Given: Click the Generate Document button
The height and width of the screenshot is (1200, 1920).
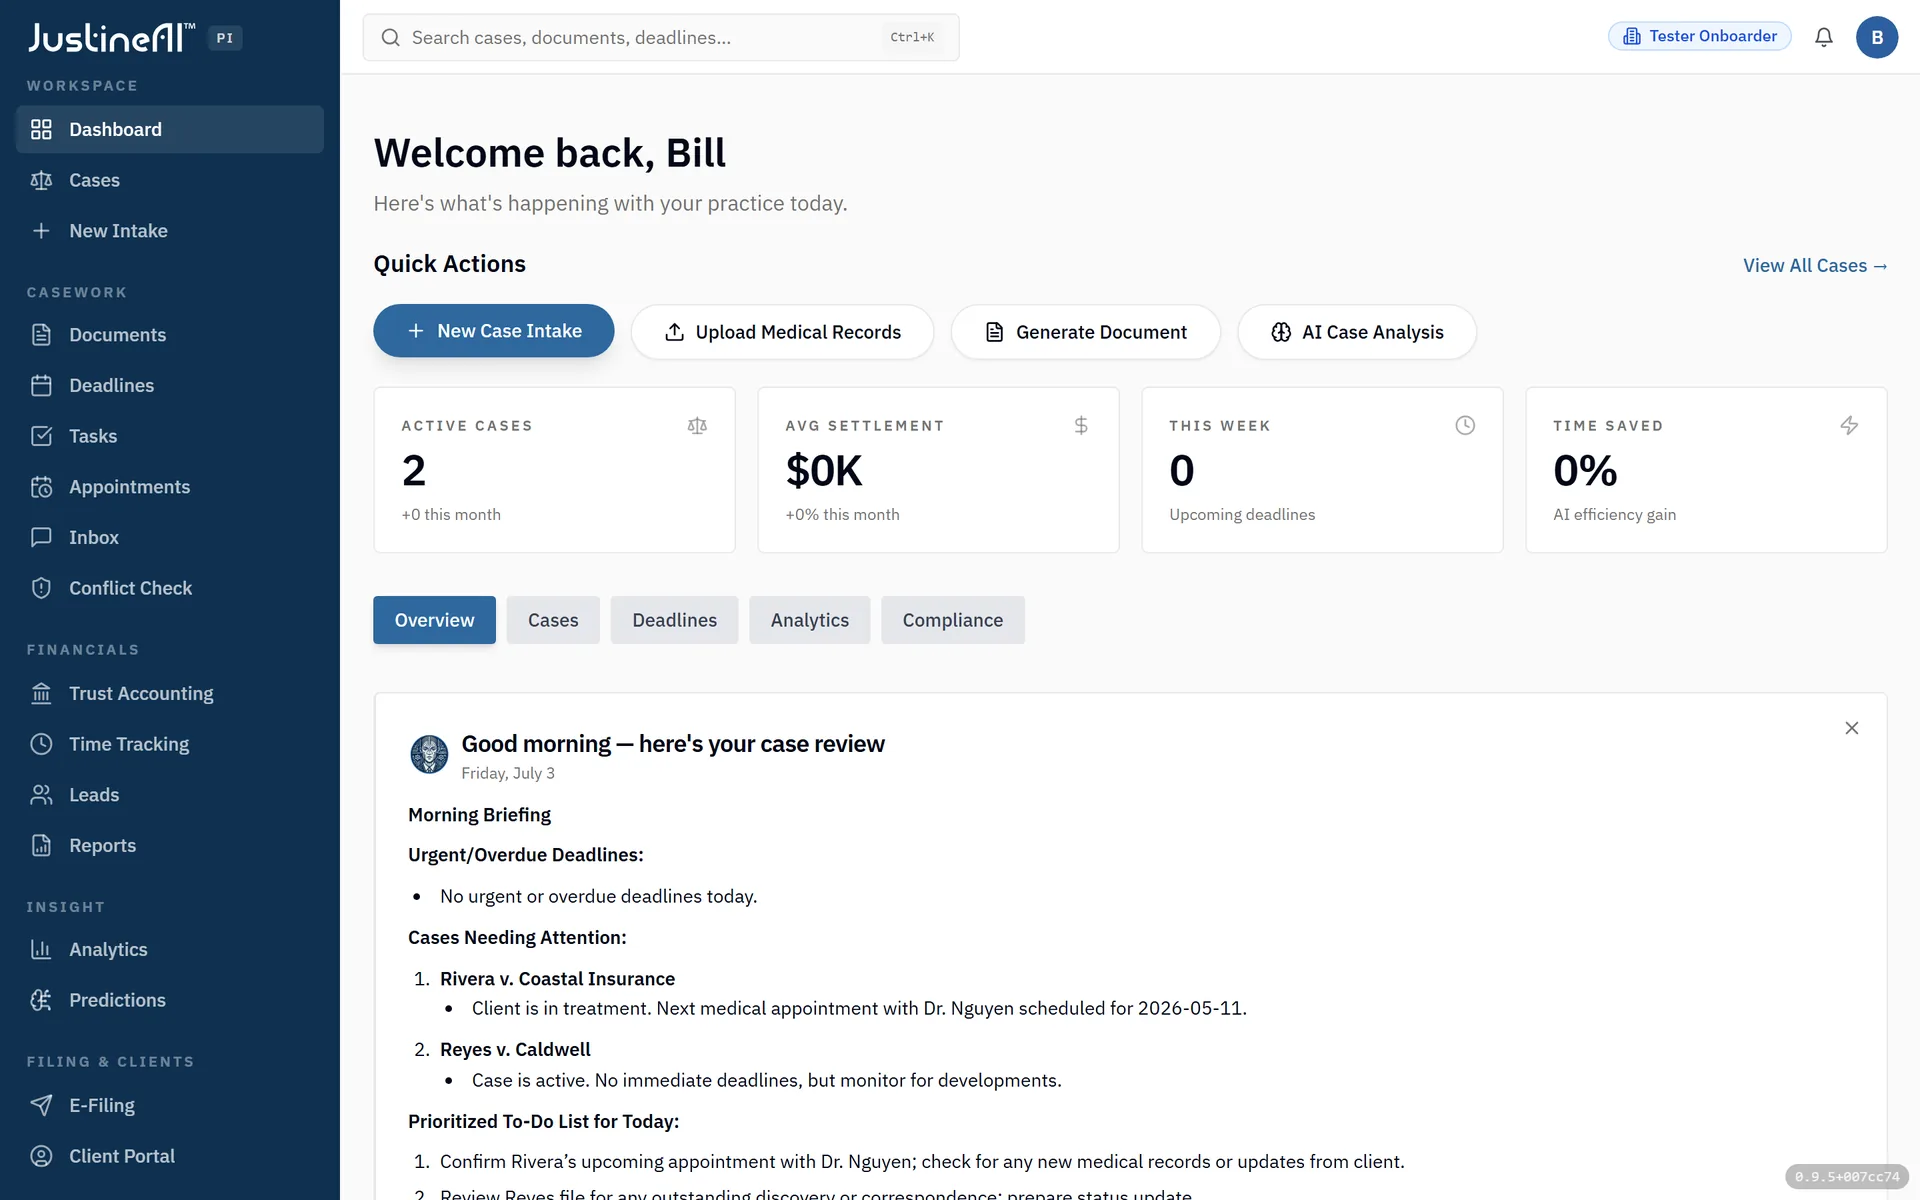Looking at the screenshot, I should click(1086, 332).
